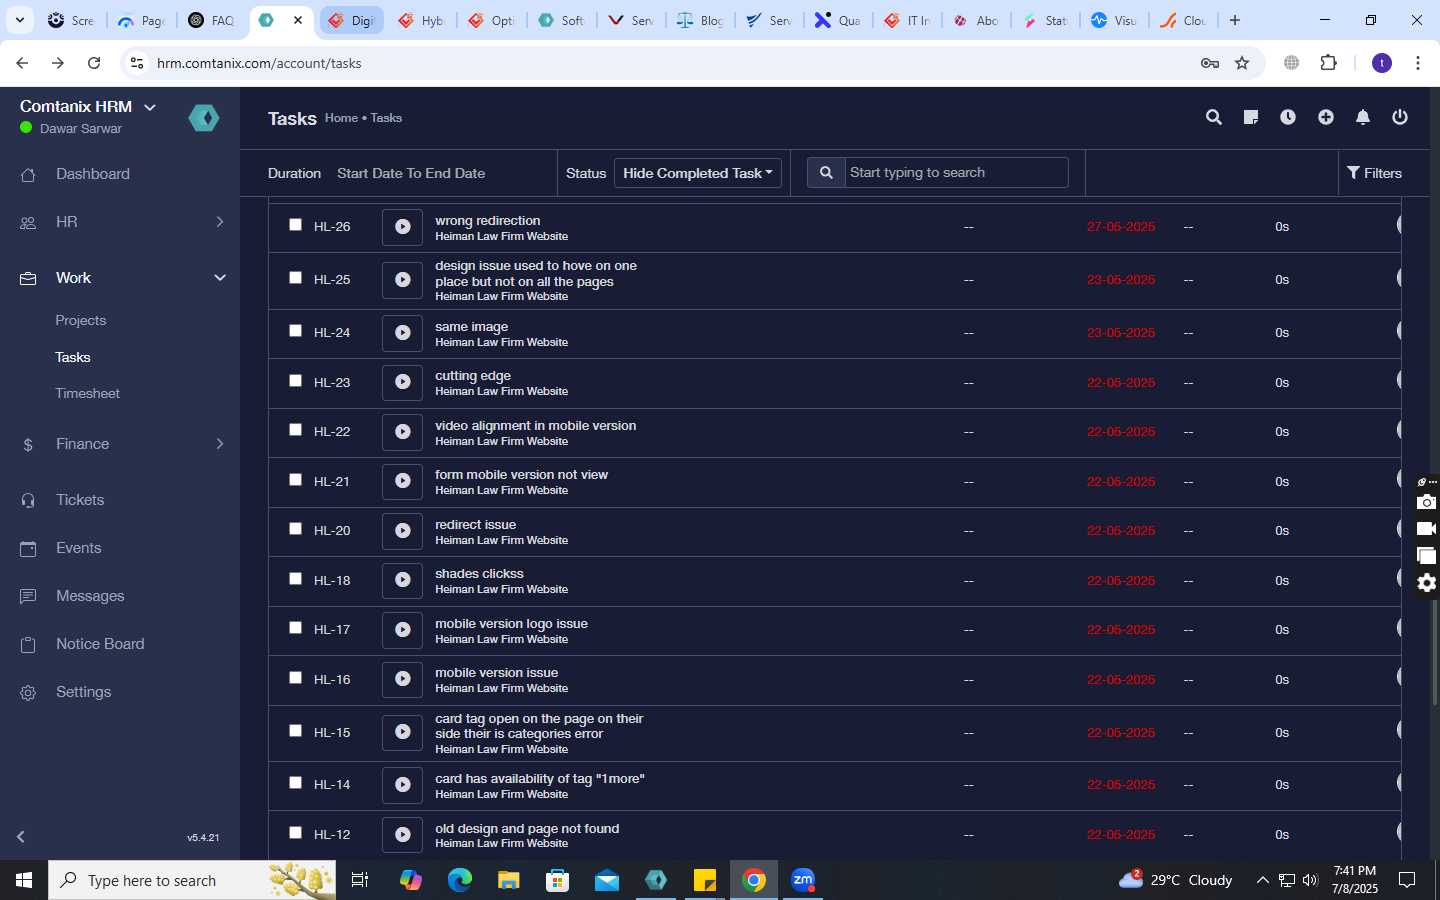Open the search icon in Tasks header
Screen dimensions: 1440x900
click(1214, 118)
